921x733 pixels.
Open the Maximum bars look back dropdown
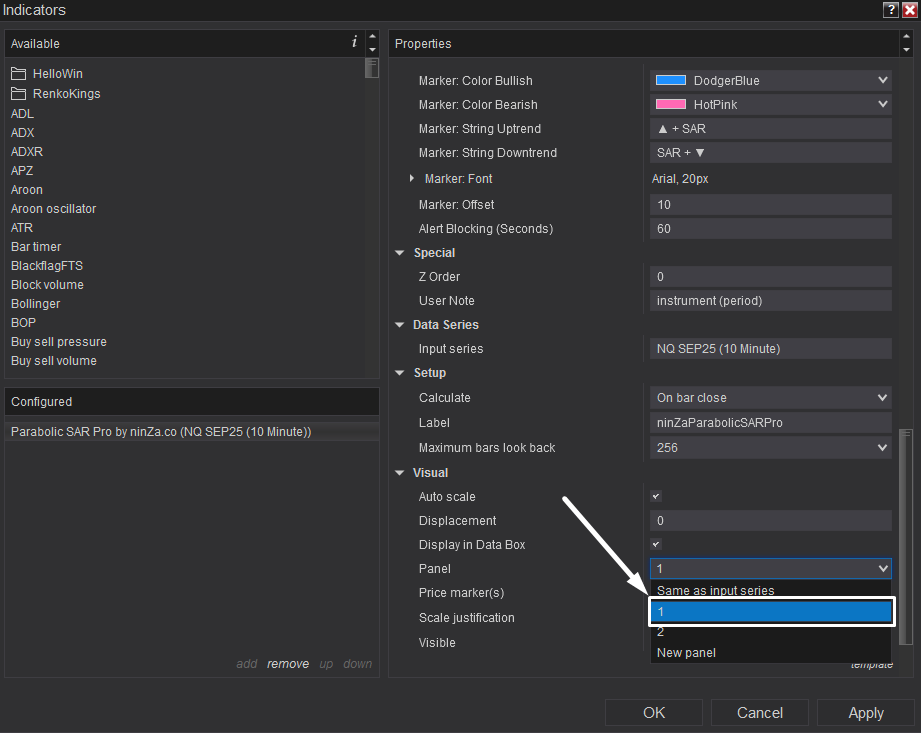pyautogui.click(x=771, y=448)
